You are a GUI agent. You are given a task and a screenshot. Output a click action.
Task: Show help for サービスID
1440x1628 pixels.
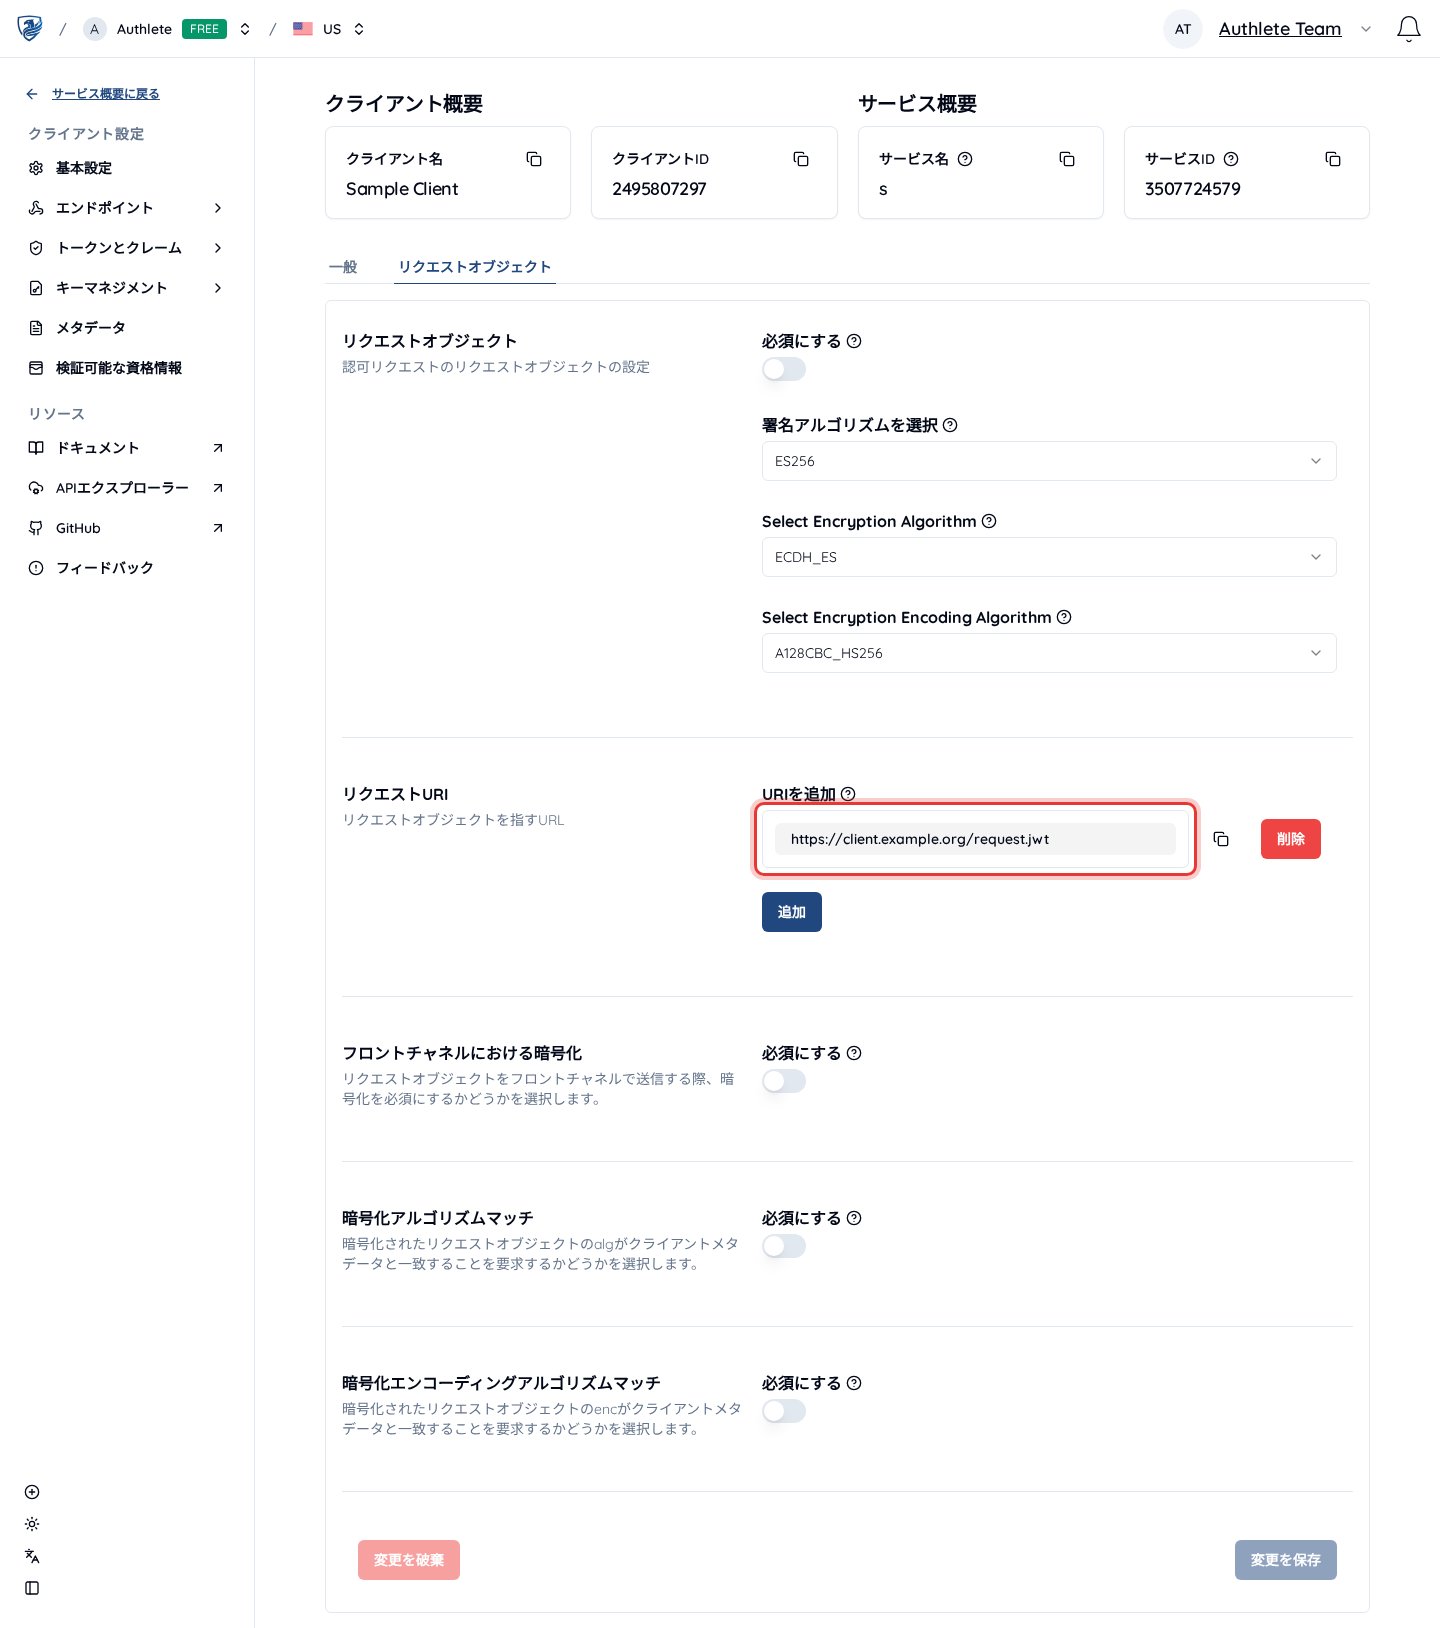tap(1231, 159)
